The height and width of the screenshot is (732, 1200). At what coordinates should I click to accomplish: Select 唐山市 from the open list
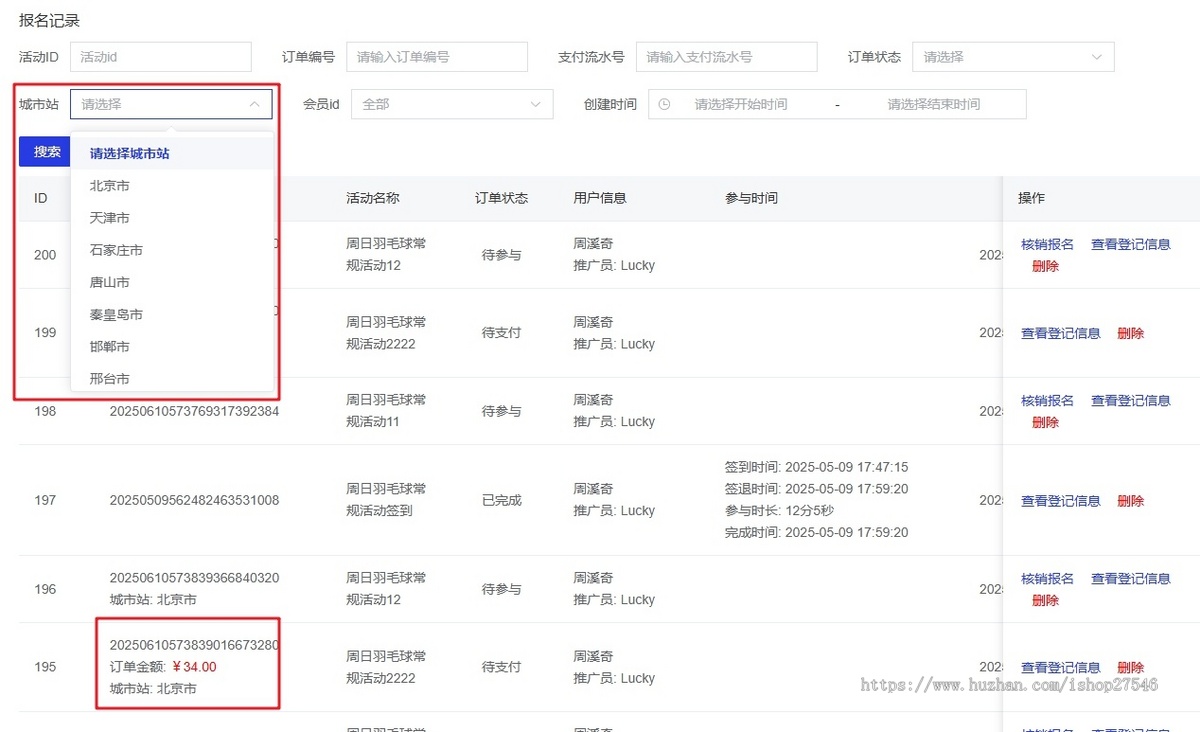(x=107, y=281)
